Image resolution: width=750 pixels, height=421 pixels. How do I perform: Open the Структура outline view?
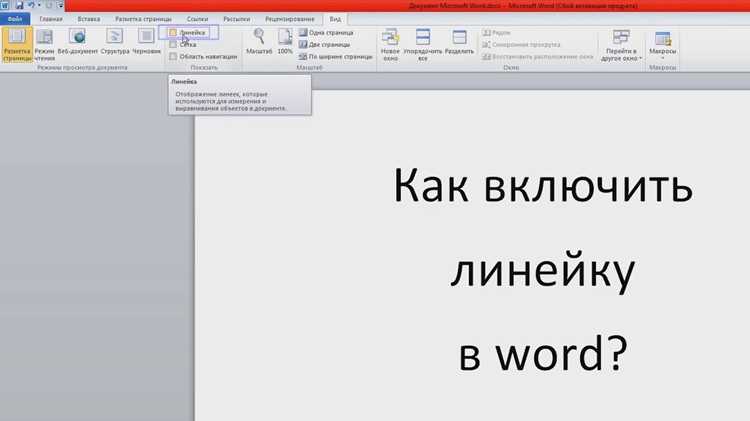click(115, 42)
